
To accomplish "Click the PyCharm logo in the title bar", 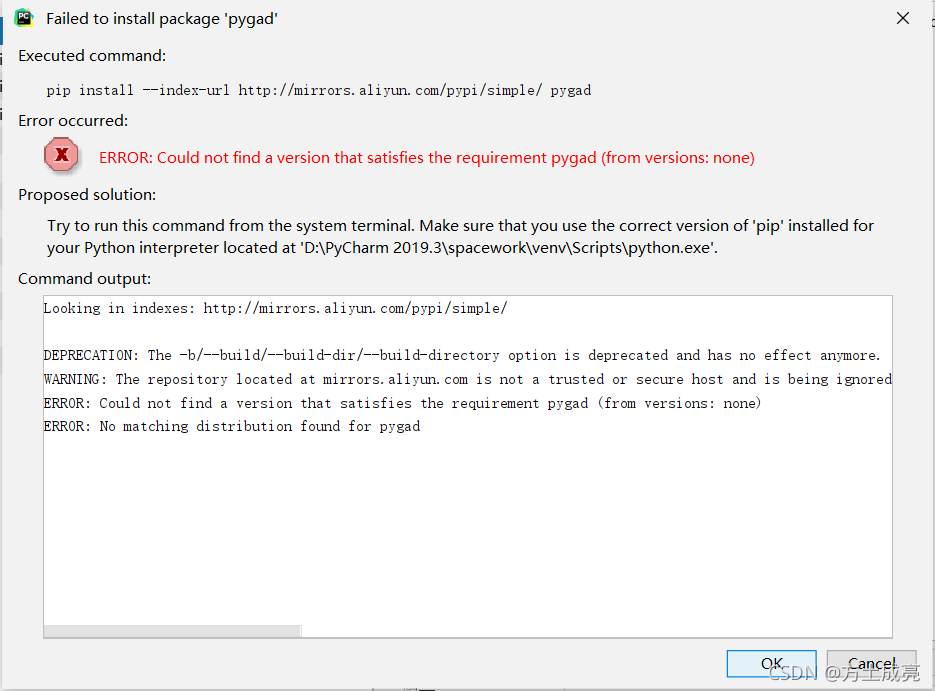I will pyautogui.click(x=24, y=18).
